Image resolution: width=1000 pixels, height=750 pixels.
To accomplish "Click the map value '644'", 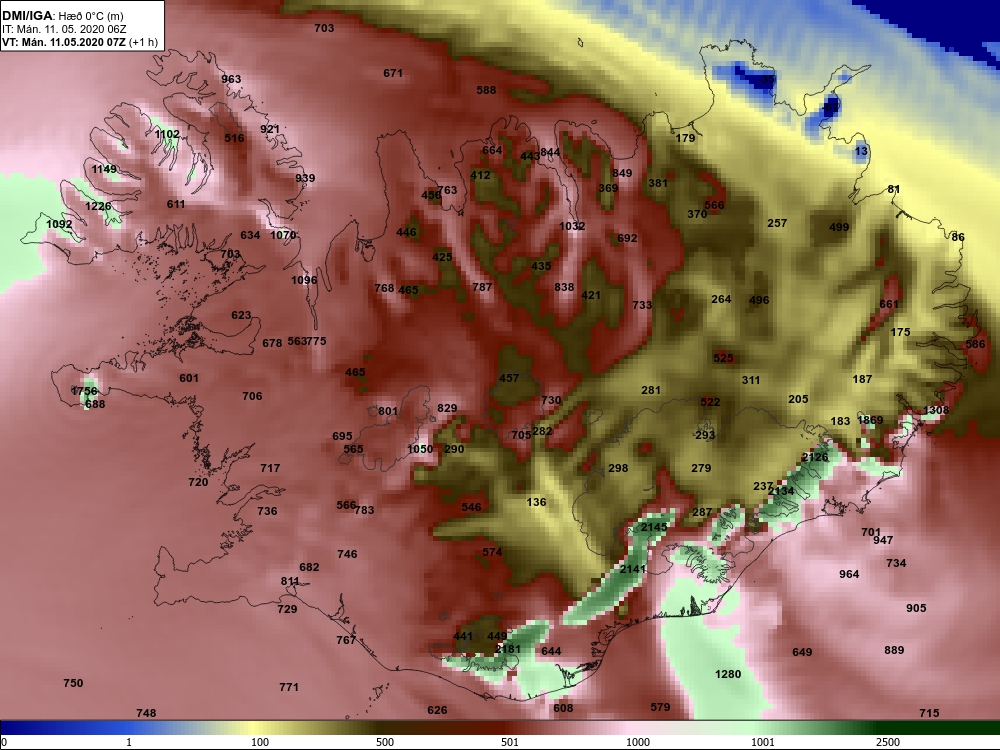I will pos(551,651).
